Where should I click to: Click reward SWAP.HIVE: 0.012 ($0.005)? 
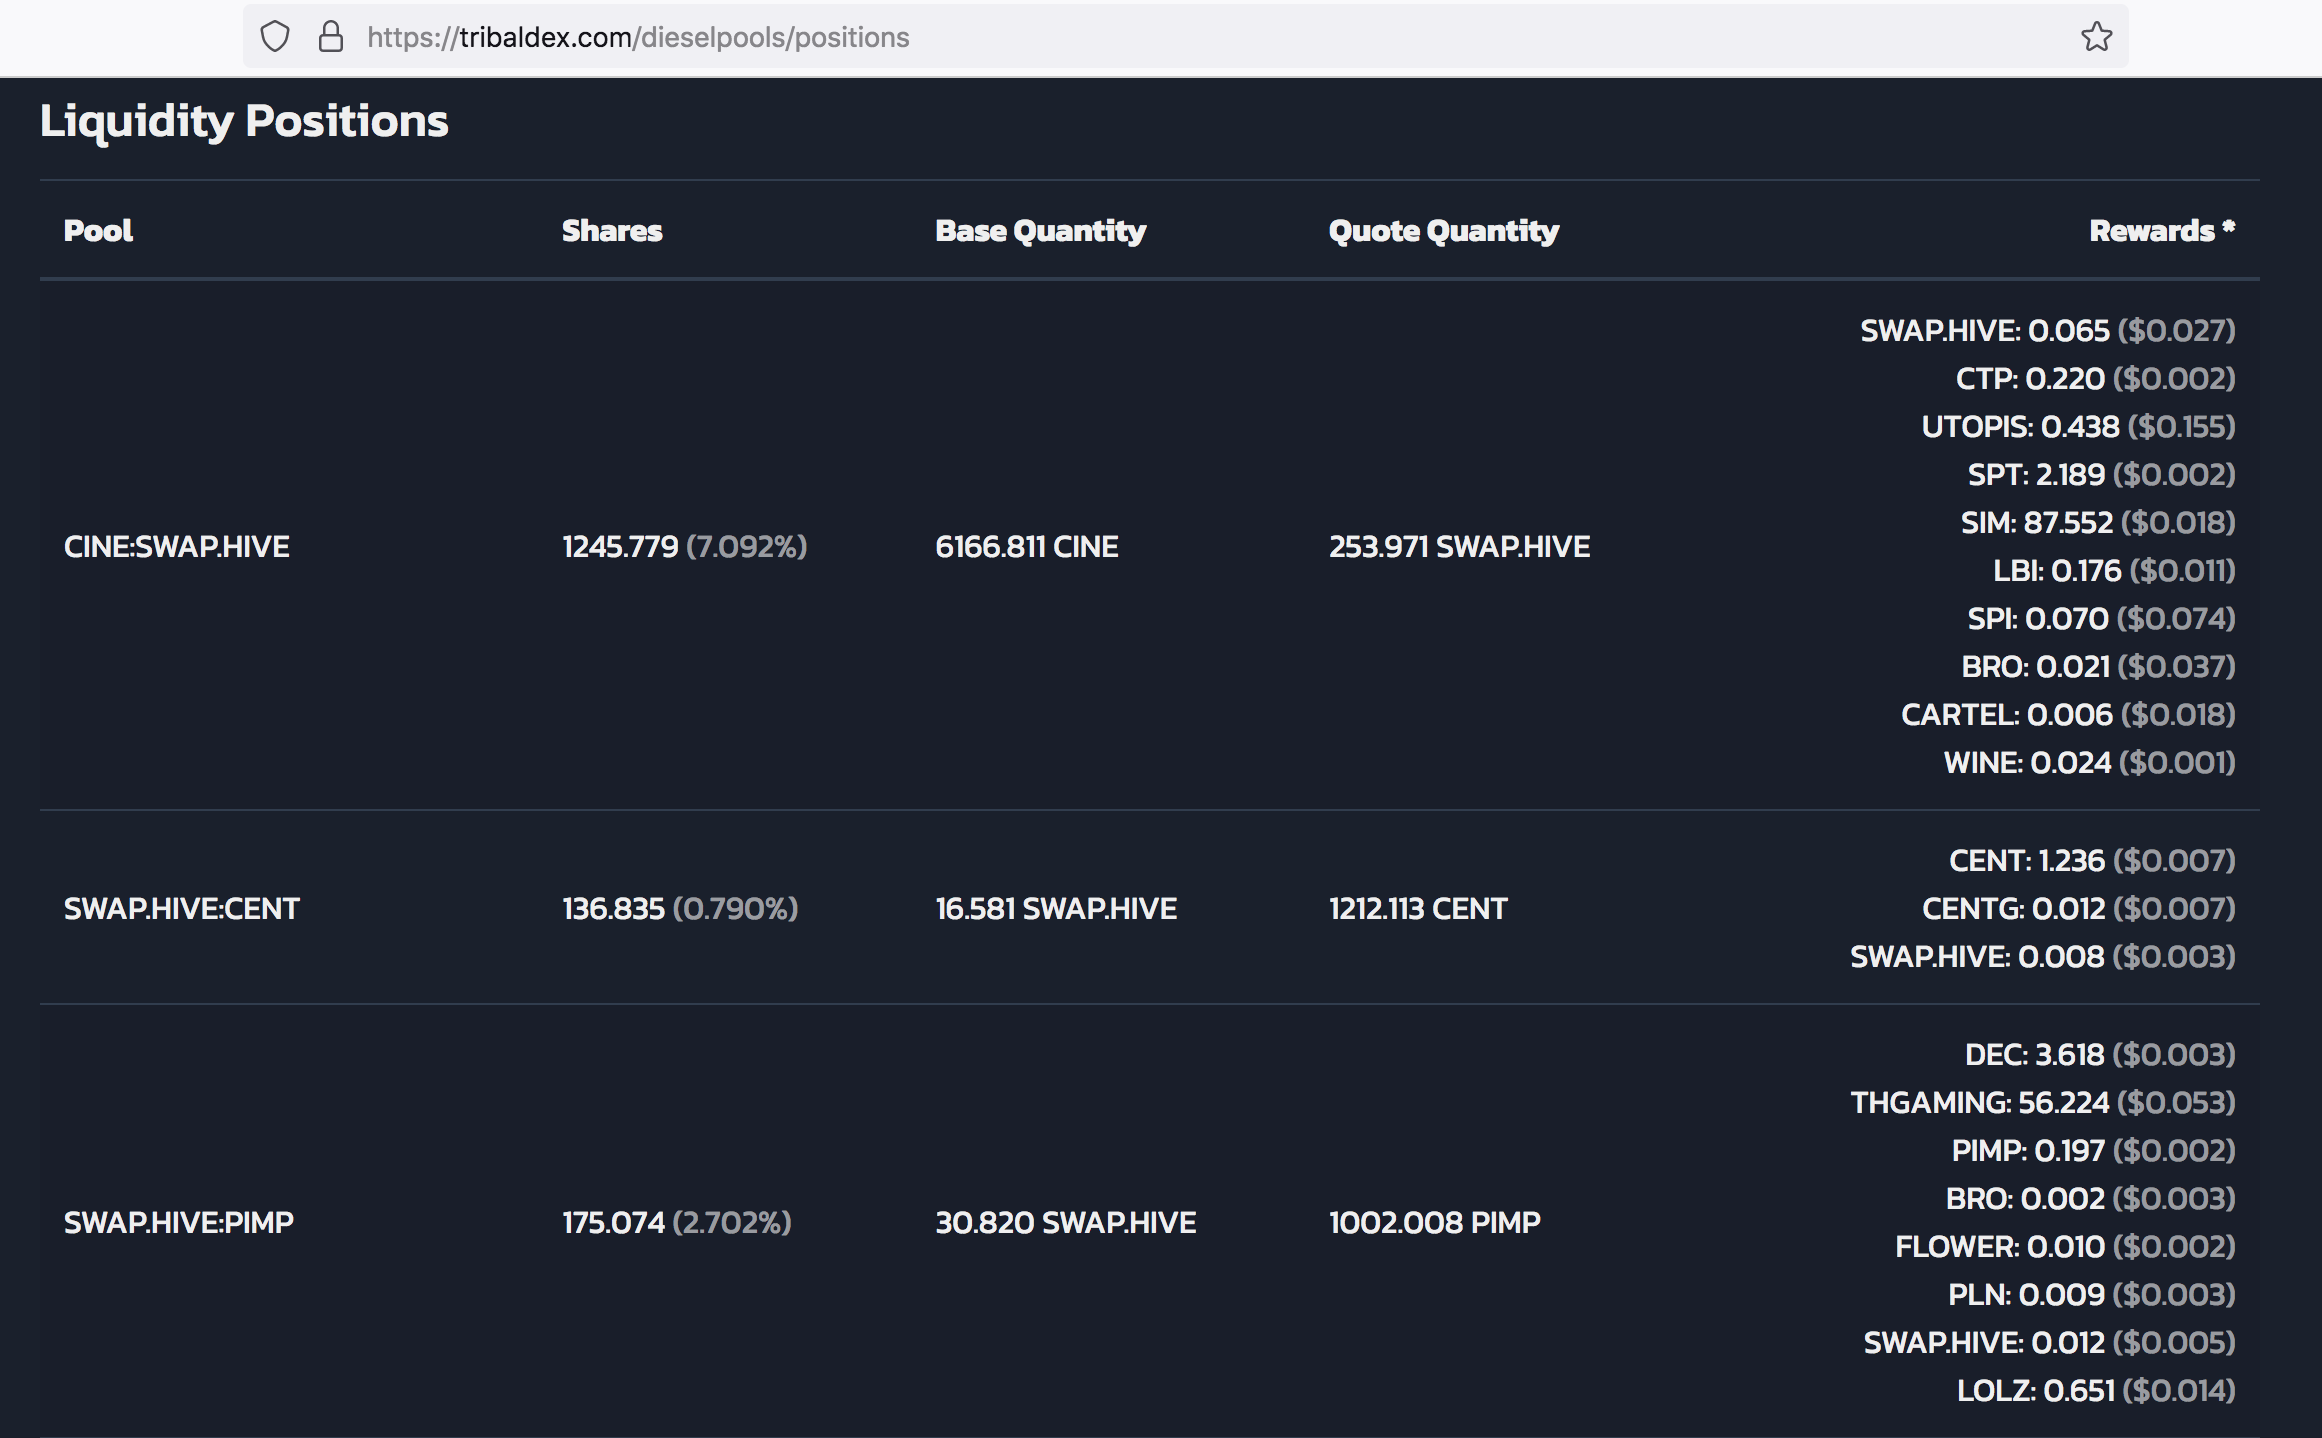2050,1343
